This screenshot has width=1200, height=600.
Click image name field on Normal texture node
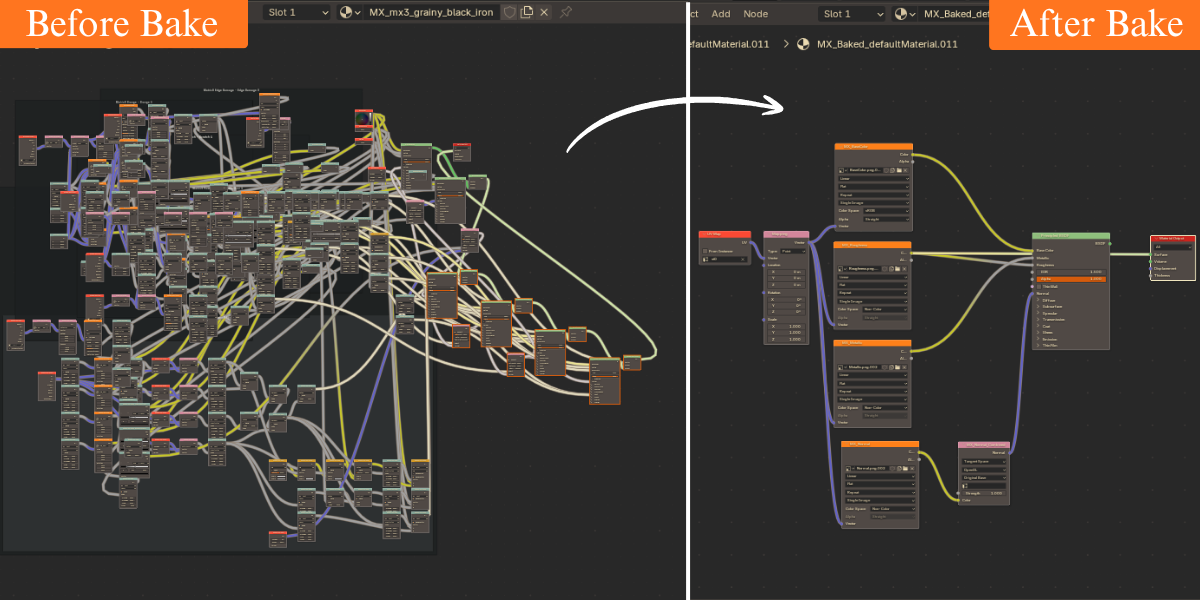tap(870, 468)
